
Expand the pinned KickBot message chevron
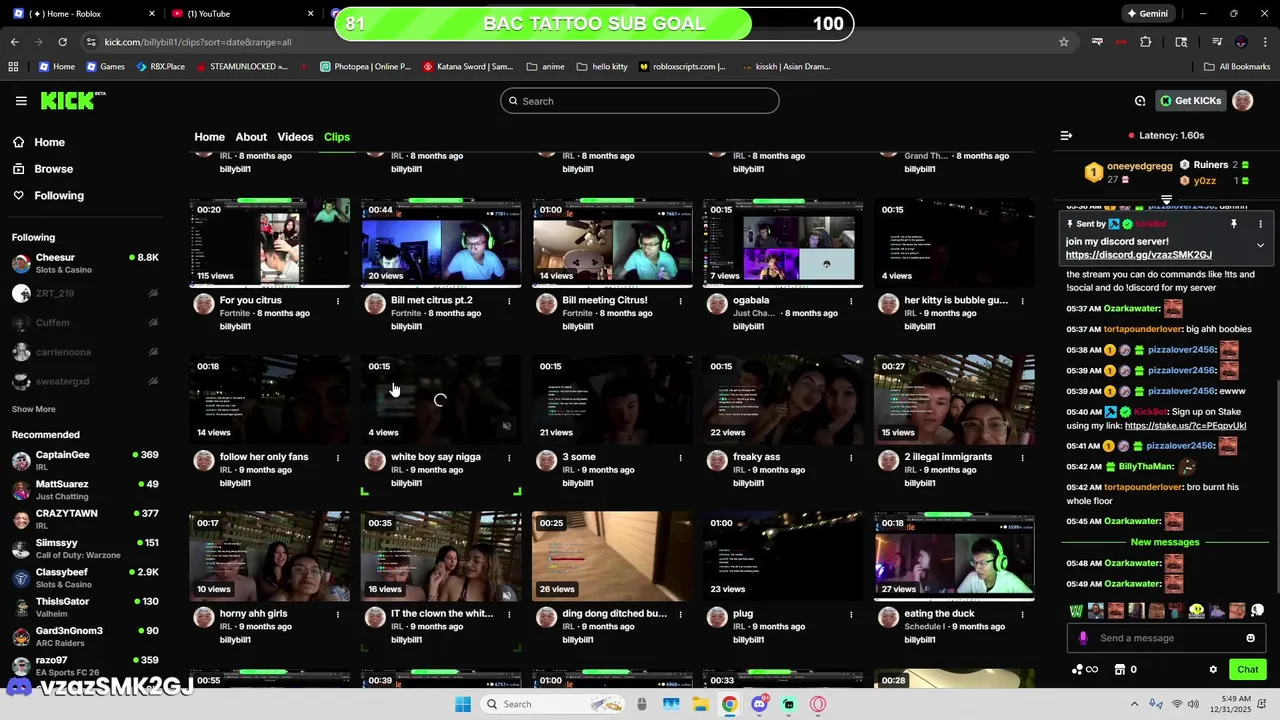(x=1260, y=245)
